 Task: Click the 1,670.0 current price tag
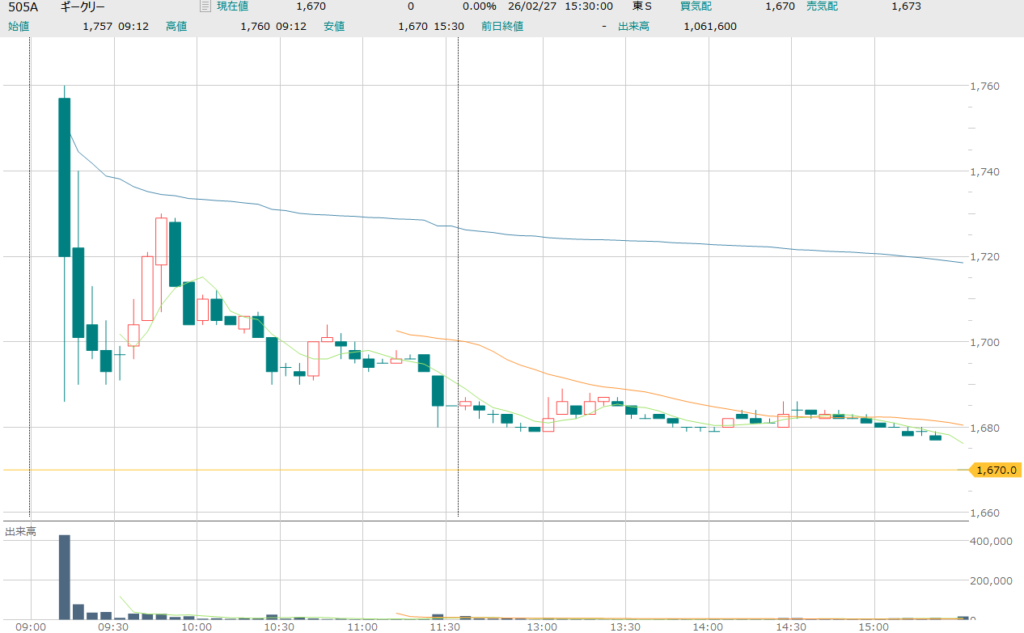[x=994, y=470]
